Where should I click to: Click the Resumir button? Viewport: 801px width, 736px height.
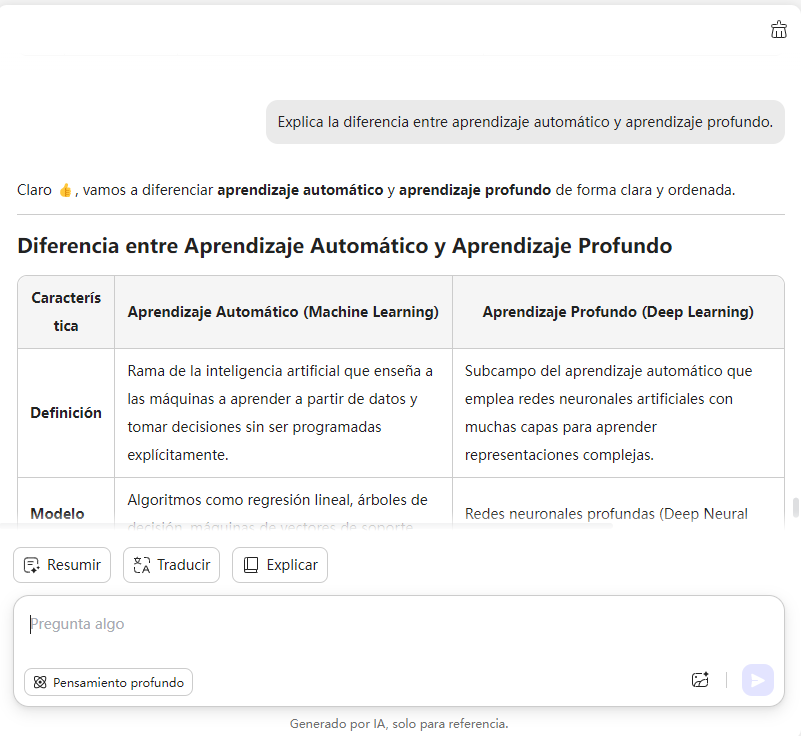tap(62, 565)
